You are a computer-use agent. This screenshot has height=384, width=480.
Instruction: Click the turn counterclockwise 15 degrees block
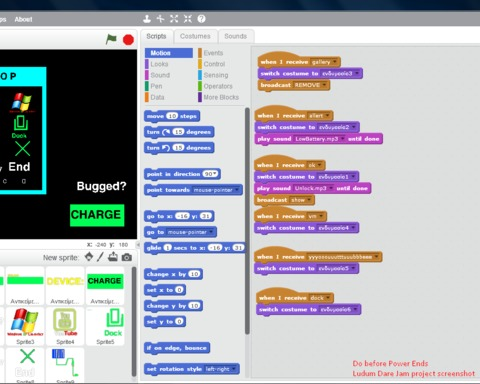[179, 148]
